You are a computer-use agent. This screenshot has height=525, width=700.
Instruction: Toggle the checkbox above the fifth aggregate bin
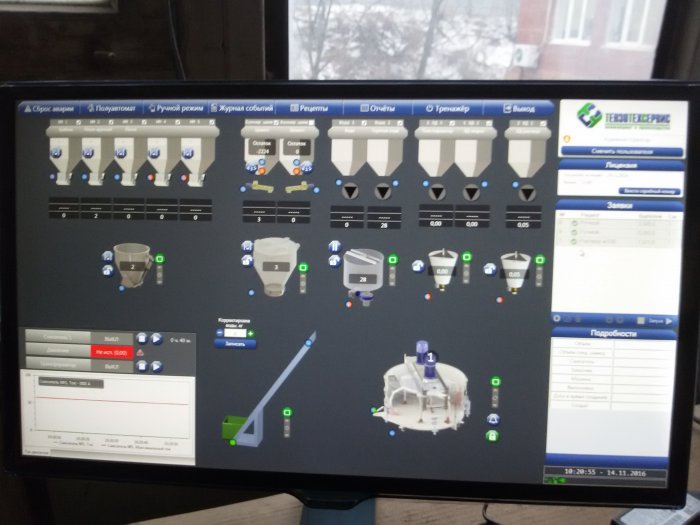pos(212,122)
